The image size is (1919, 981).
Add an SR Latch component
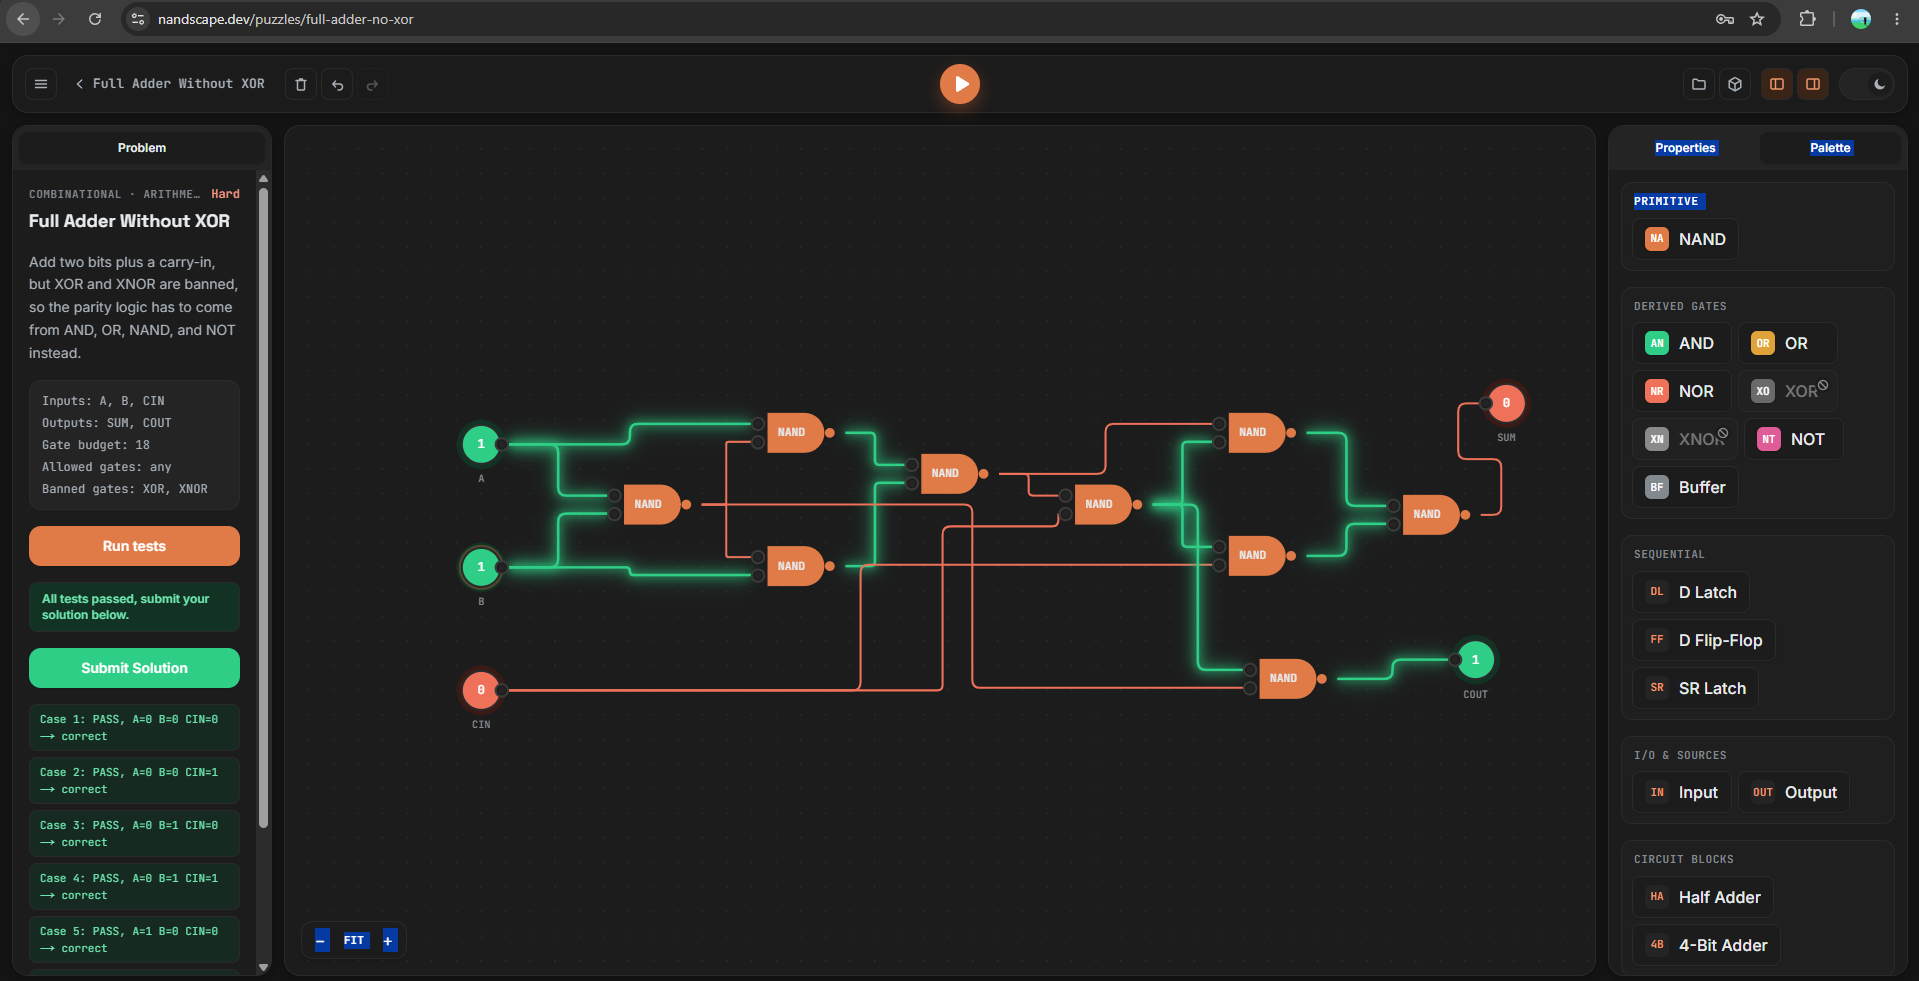[1696, 688]
